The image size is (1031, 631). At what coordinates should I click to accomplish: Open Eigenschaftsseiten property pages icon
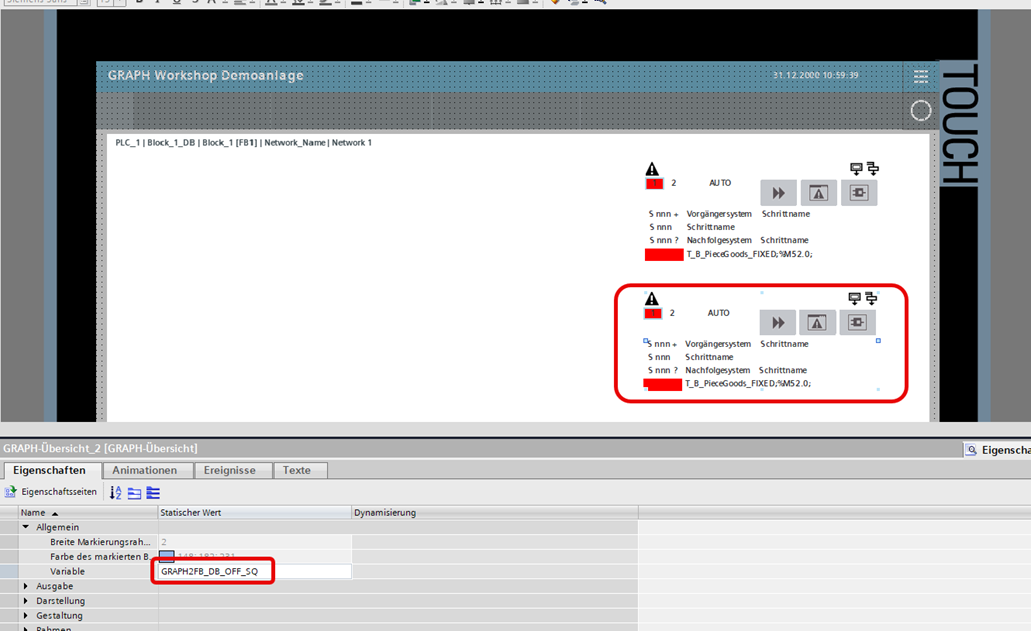point(11,492)
